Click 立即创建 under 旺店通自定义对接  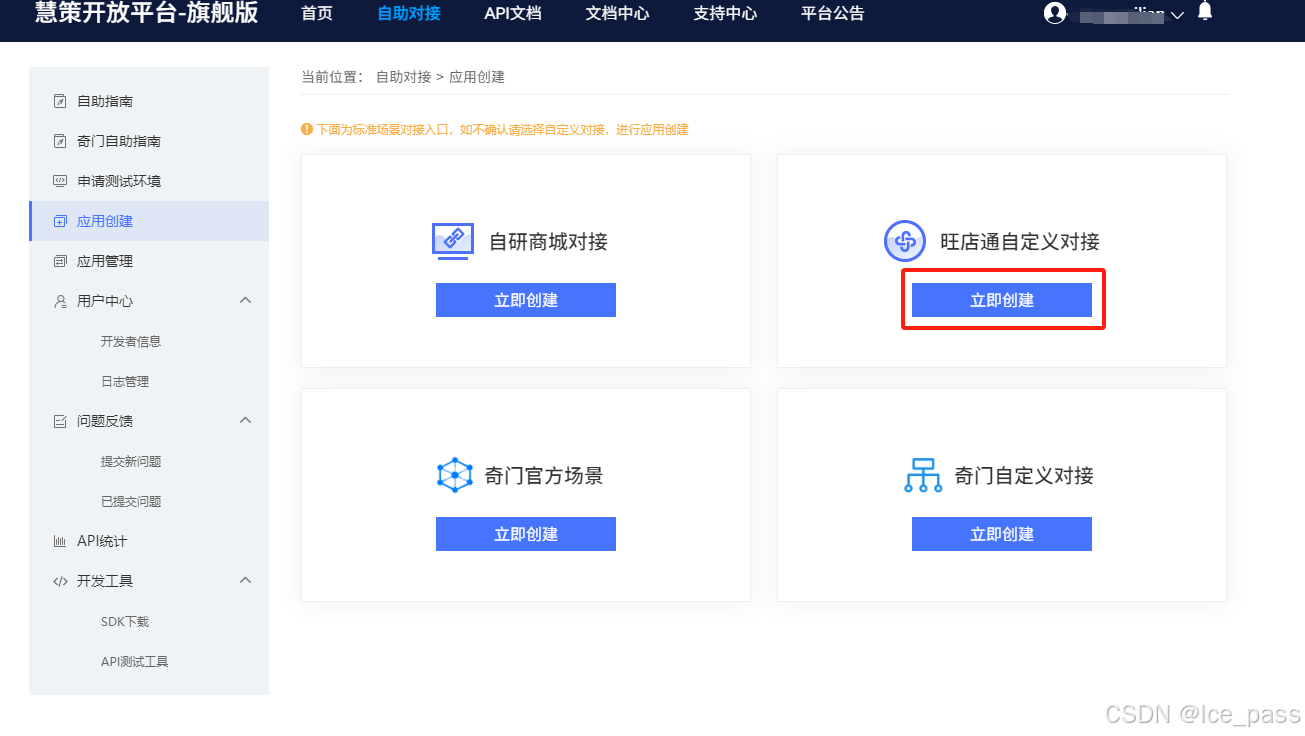1002,300
